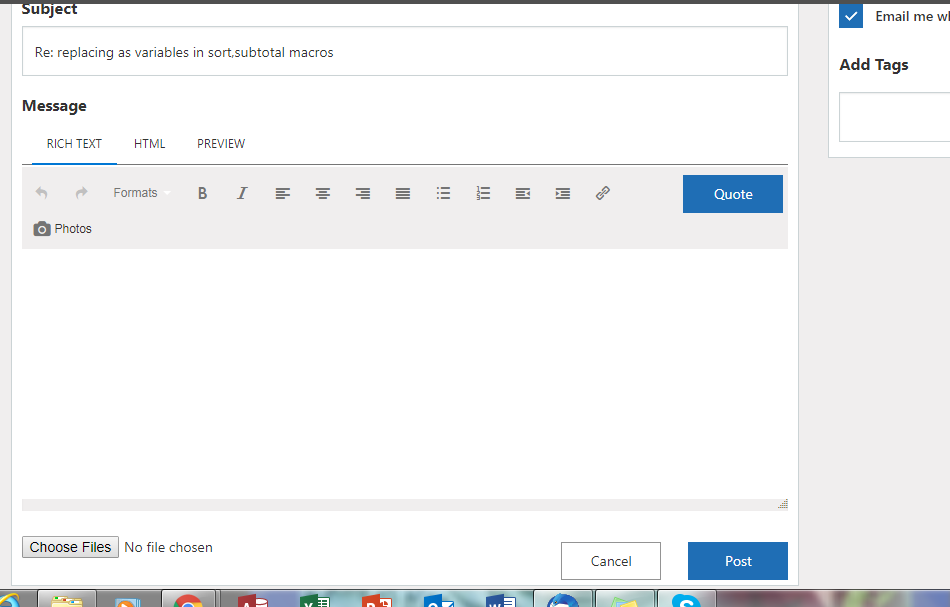Screen dimensions: 950x607
Task: Switch to the HTML tab
Action: [x=149, y=143]
